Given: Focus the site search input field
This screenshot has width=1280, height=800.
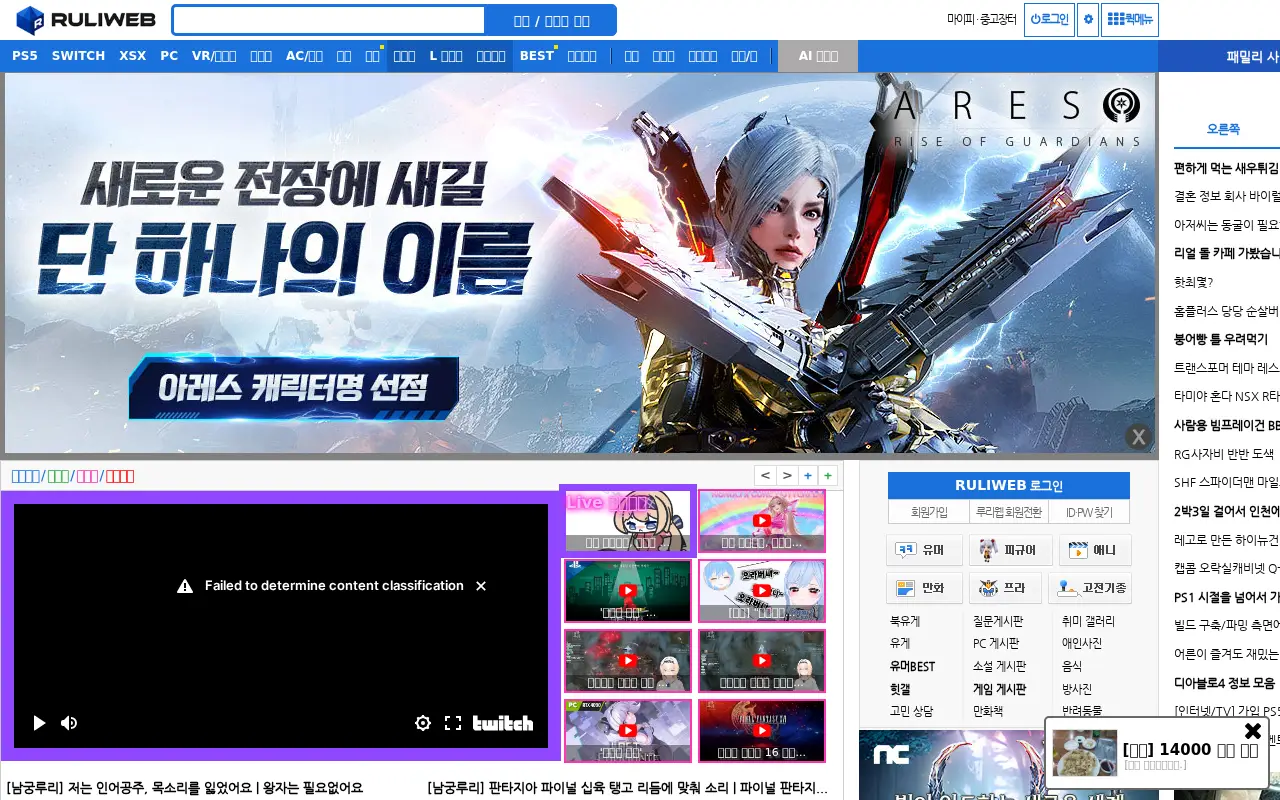Looking at the screenshot, I should pyautogui.click(x=329, y=20).
